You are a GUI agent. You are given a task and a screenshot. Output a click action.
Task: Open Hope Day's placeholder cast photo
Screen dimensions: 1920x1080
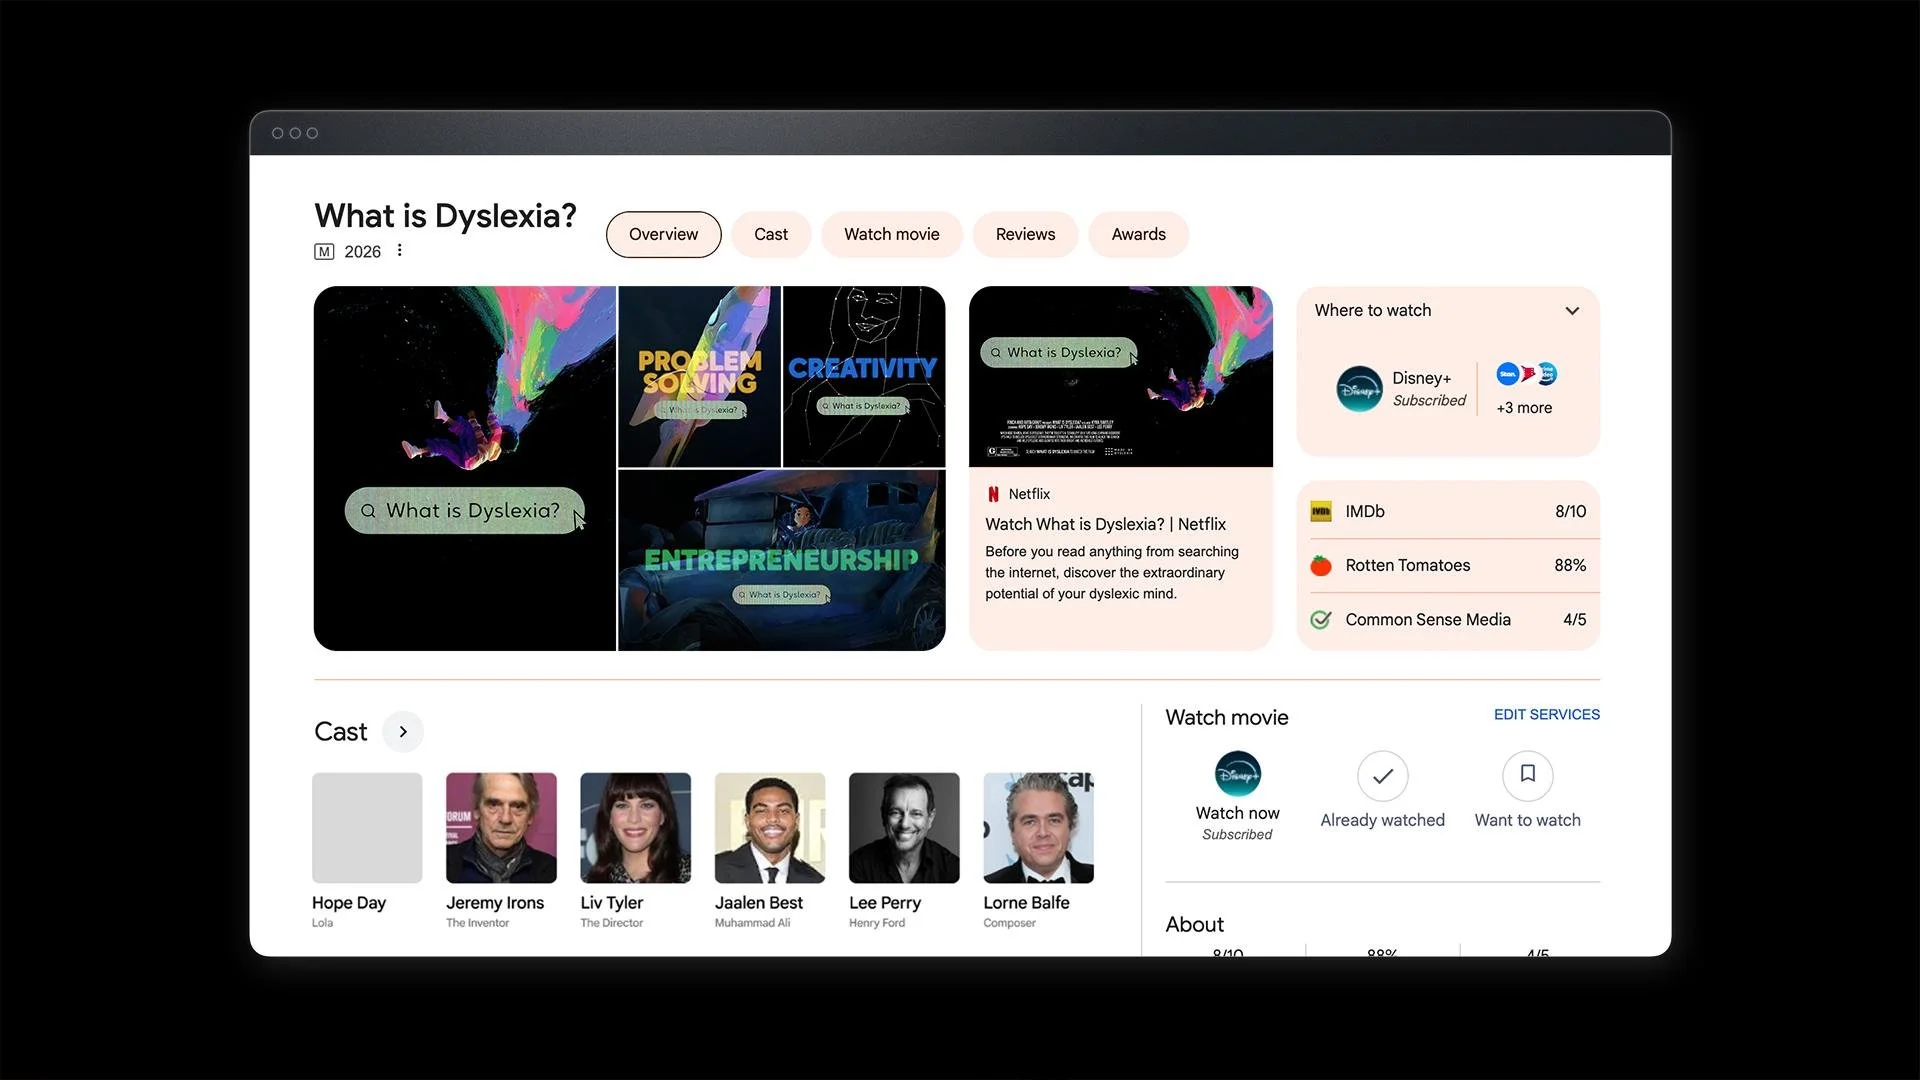click(x=367, y=828)
